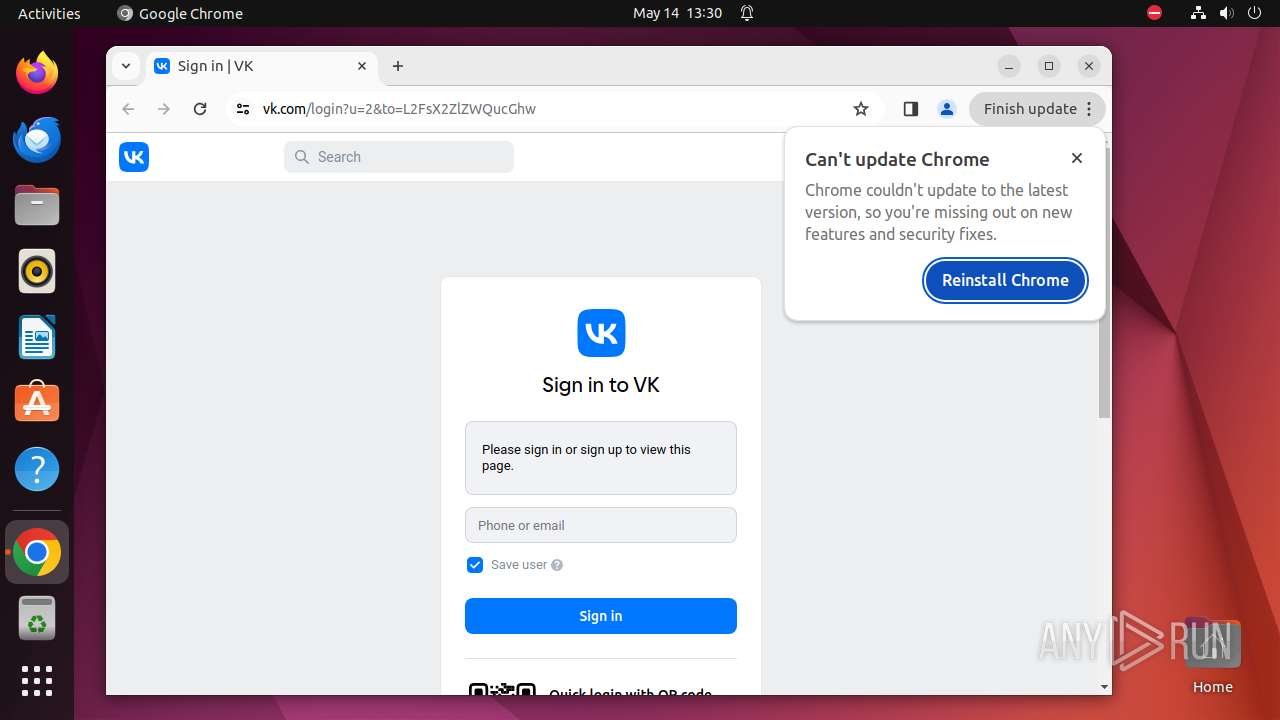Click the Save user help question icon
Screen dimensions: 1280x720
557,565
